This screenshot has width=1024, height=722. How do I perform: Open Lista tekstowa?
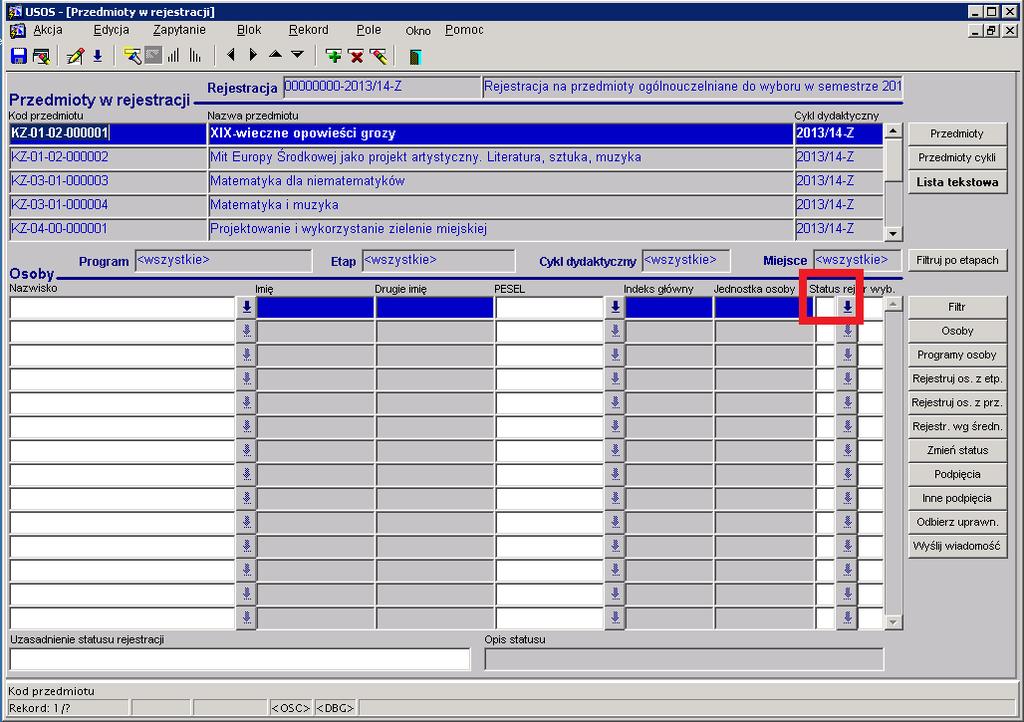[957, 182]
